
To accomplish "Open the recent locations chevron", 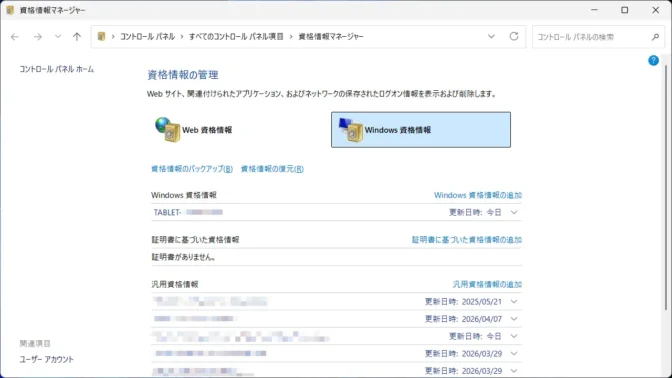I will (57, 37).
